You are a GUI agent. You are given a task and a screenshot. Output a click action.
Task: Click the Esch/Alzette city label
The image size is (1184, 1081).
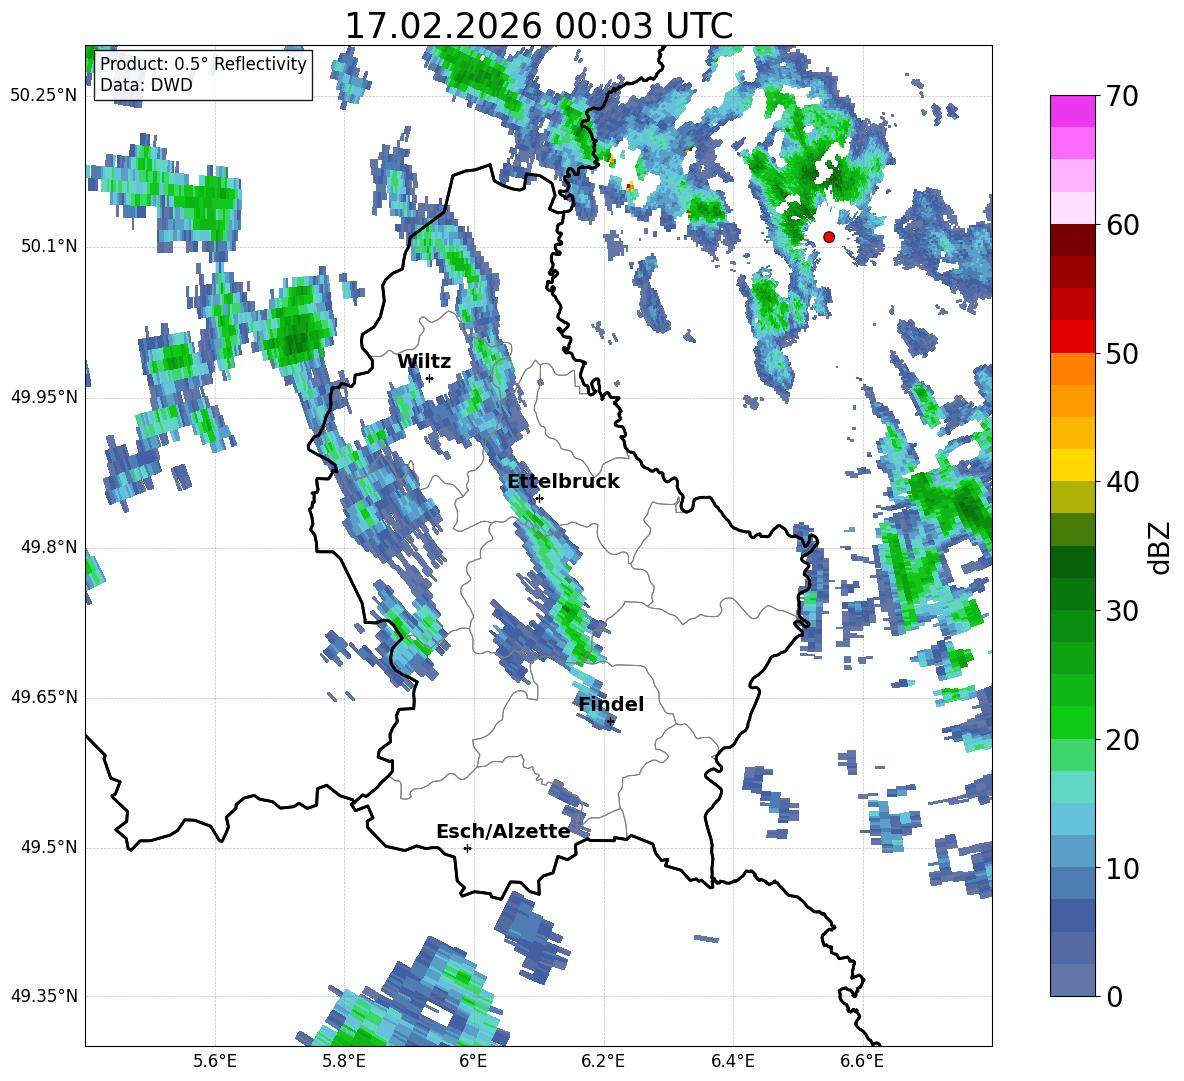(503, 831)
